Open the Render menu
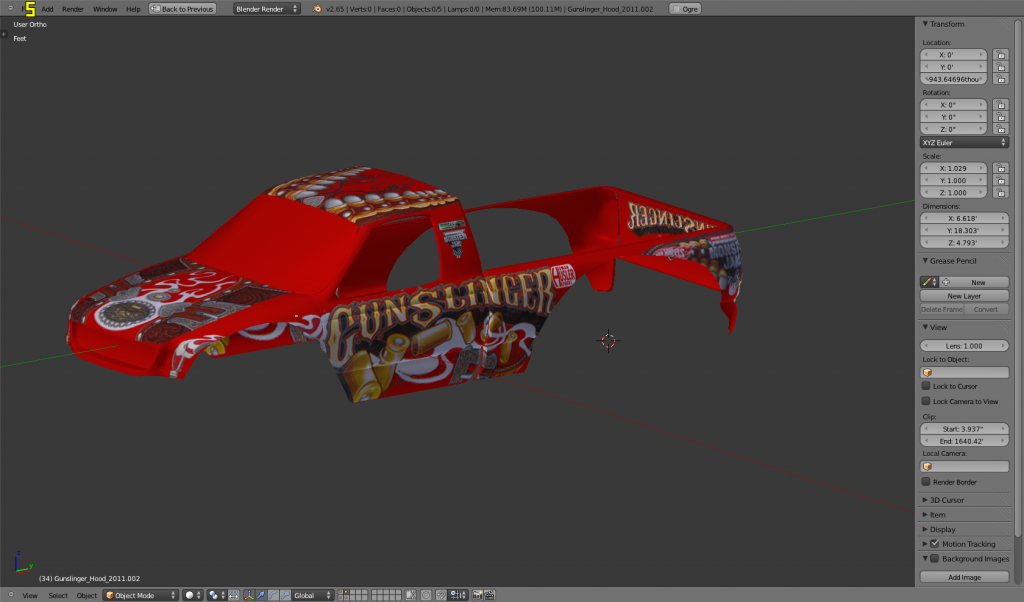 (72, 9)
